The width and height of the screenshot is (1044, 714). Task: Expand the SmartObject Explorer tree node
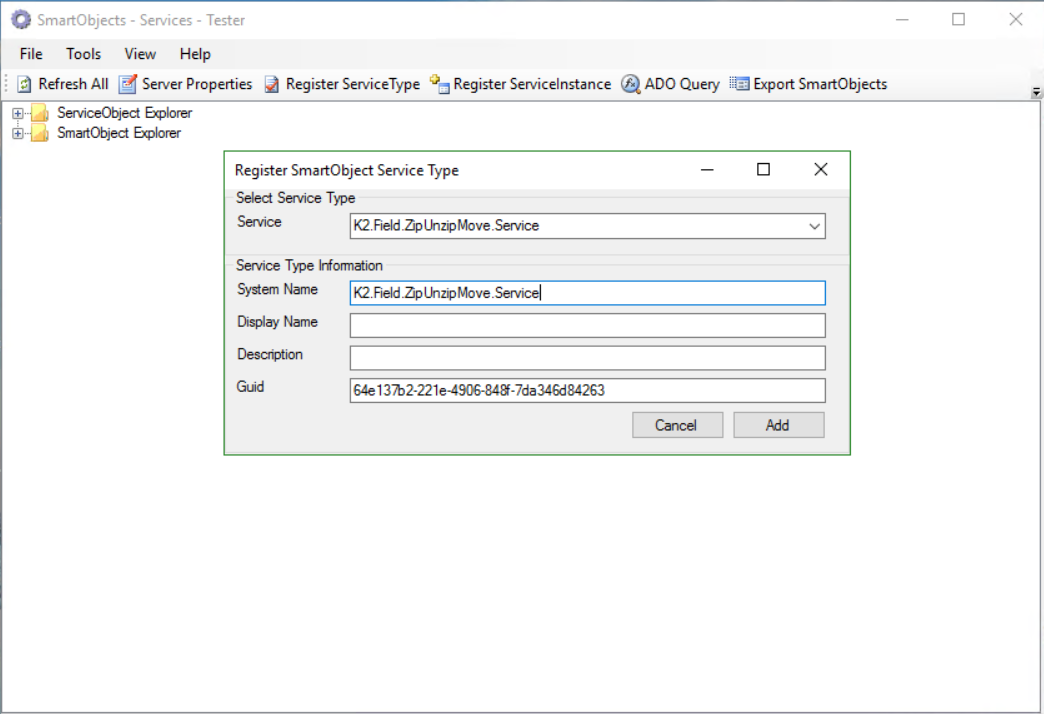click(17, 133)
